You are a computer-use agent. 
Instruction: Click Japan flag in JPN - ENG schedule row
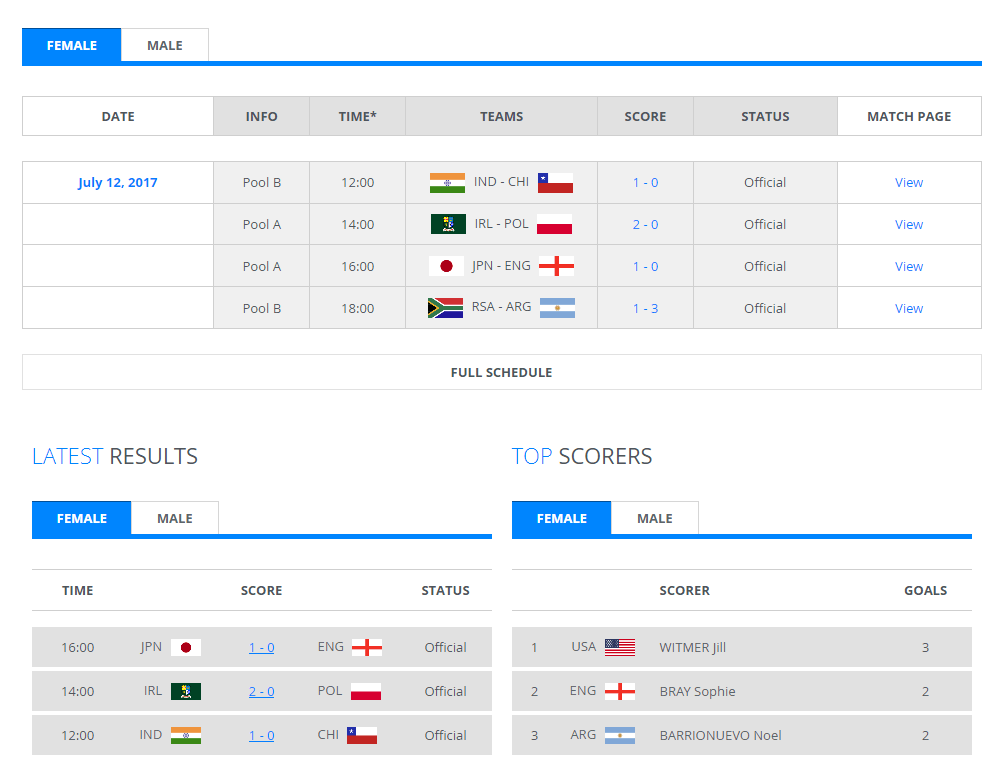click(x=447, y=266)
